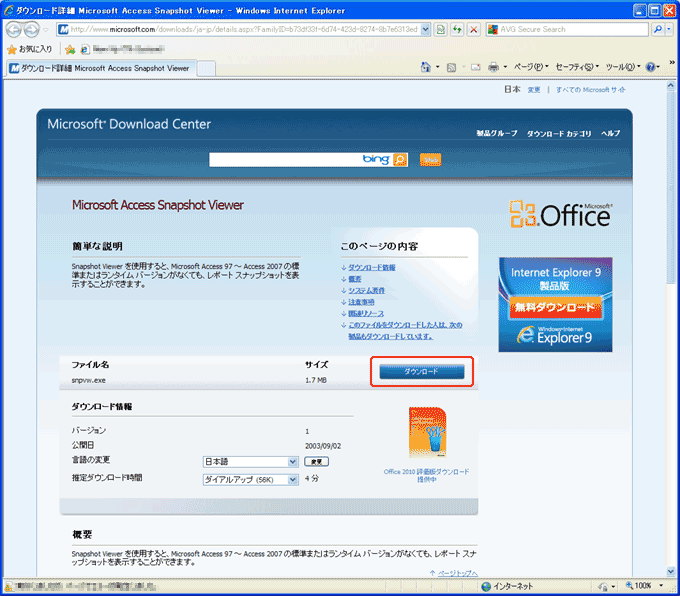The height and width of the screenshot is (596, 680).
Task: Open the zoom level dropdown arrow
Action: (x=661, y=586)
